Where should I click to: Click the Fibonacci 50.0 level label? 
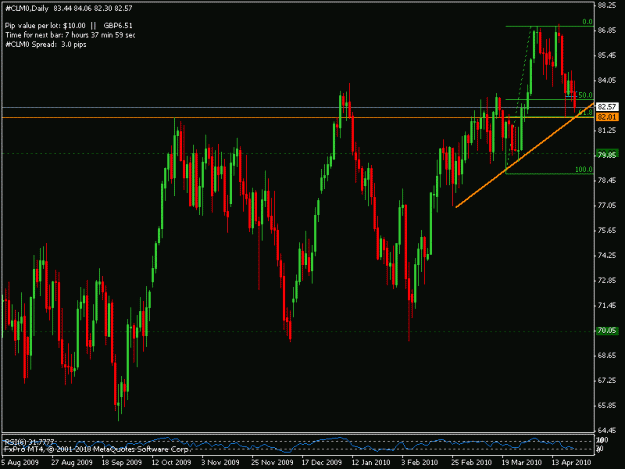tap(585, 95)
